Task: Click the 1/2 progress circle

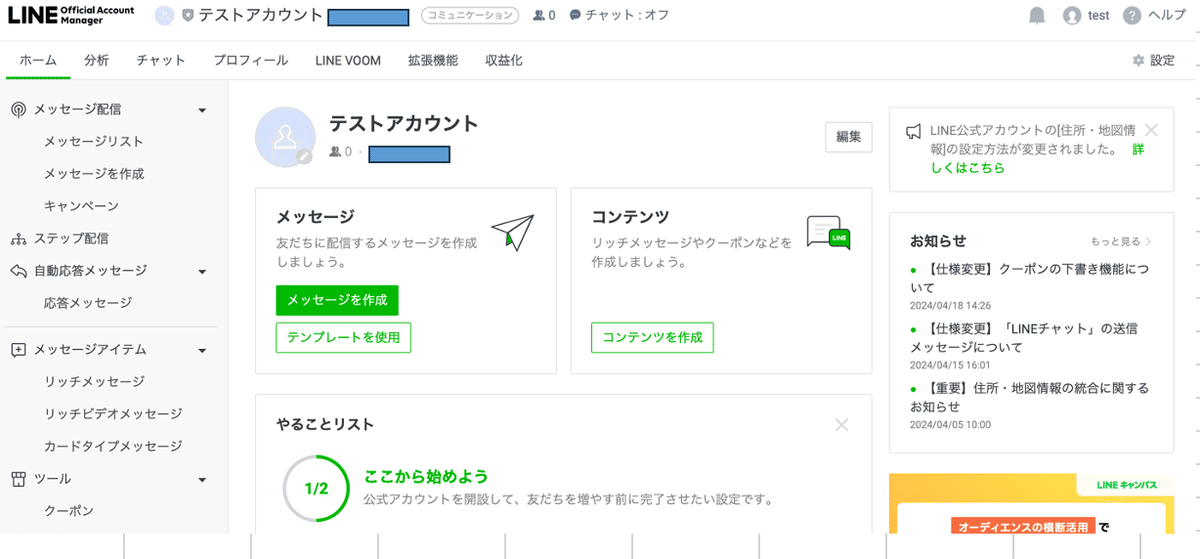Action: coord(316,489)
